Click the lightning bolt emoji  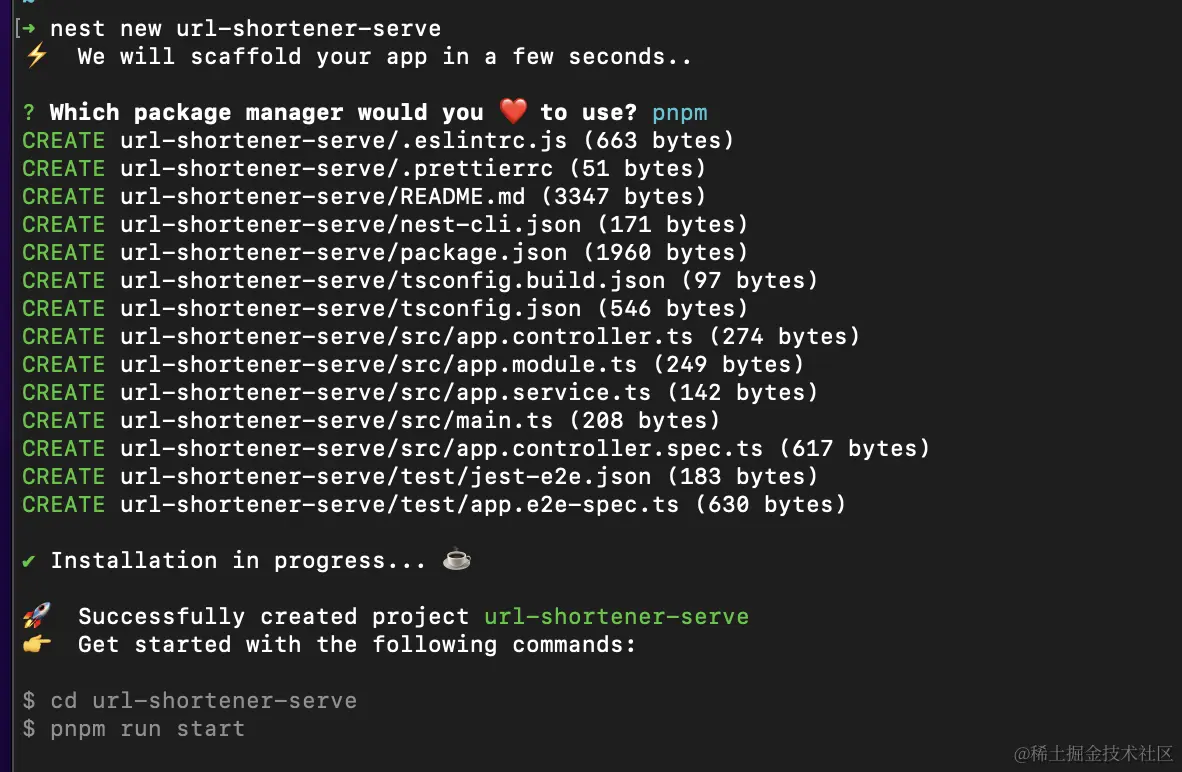(x=36, y=57)
